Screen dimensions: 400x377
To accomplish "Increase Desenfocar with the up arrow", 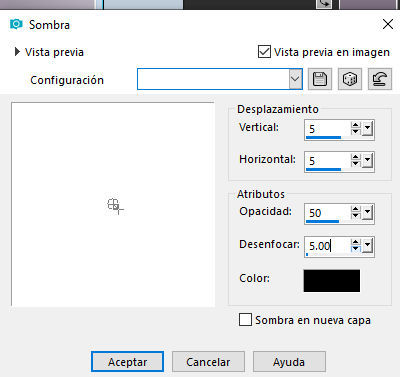I will (356, 242).
